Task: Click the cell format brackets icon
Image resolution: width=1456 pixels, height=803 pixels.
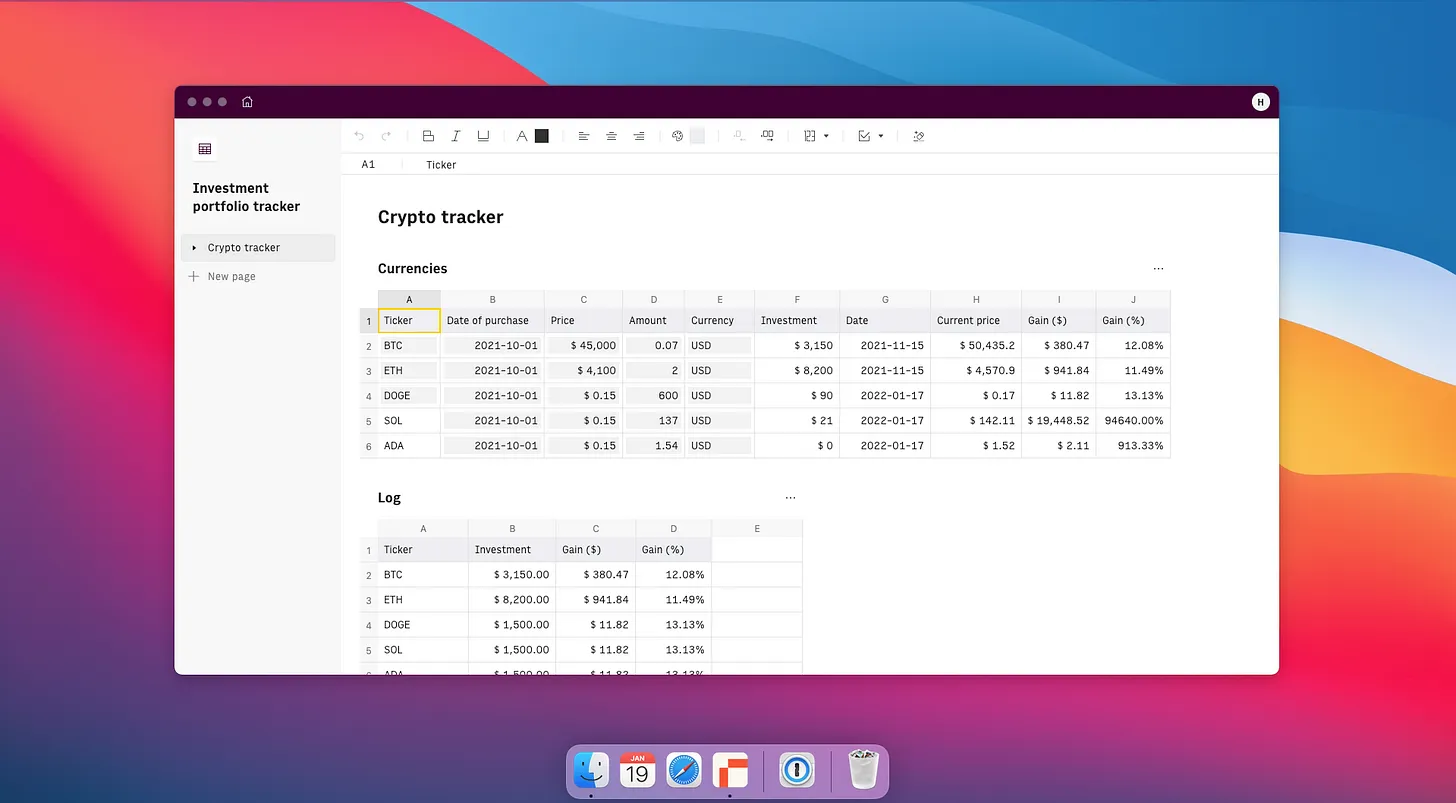Action: (810, 136)
